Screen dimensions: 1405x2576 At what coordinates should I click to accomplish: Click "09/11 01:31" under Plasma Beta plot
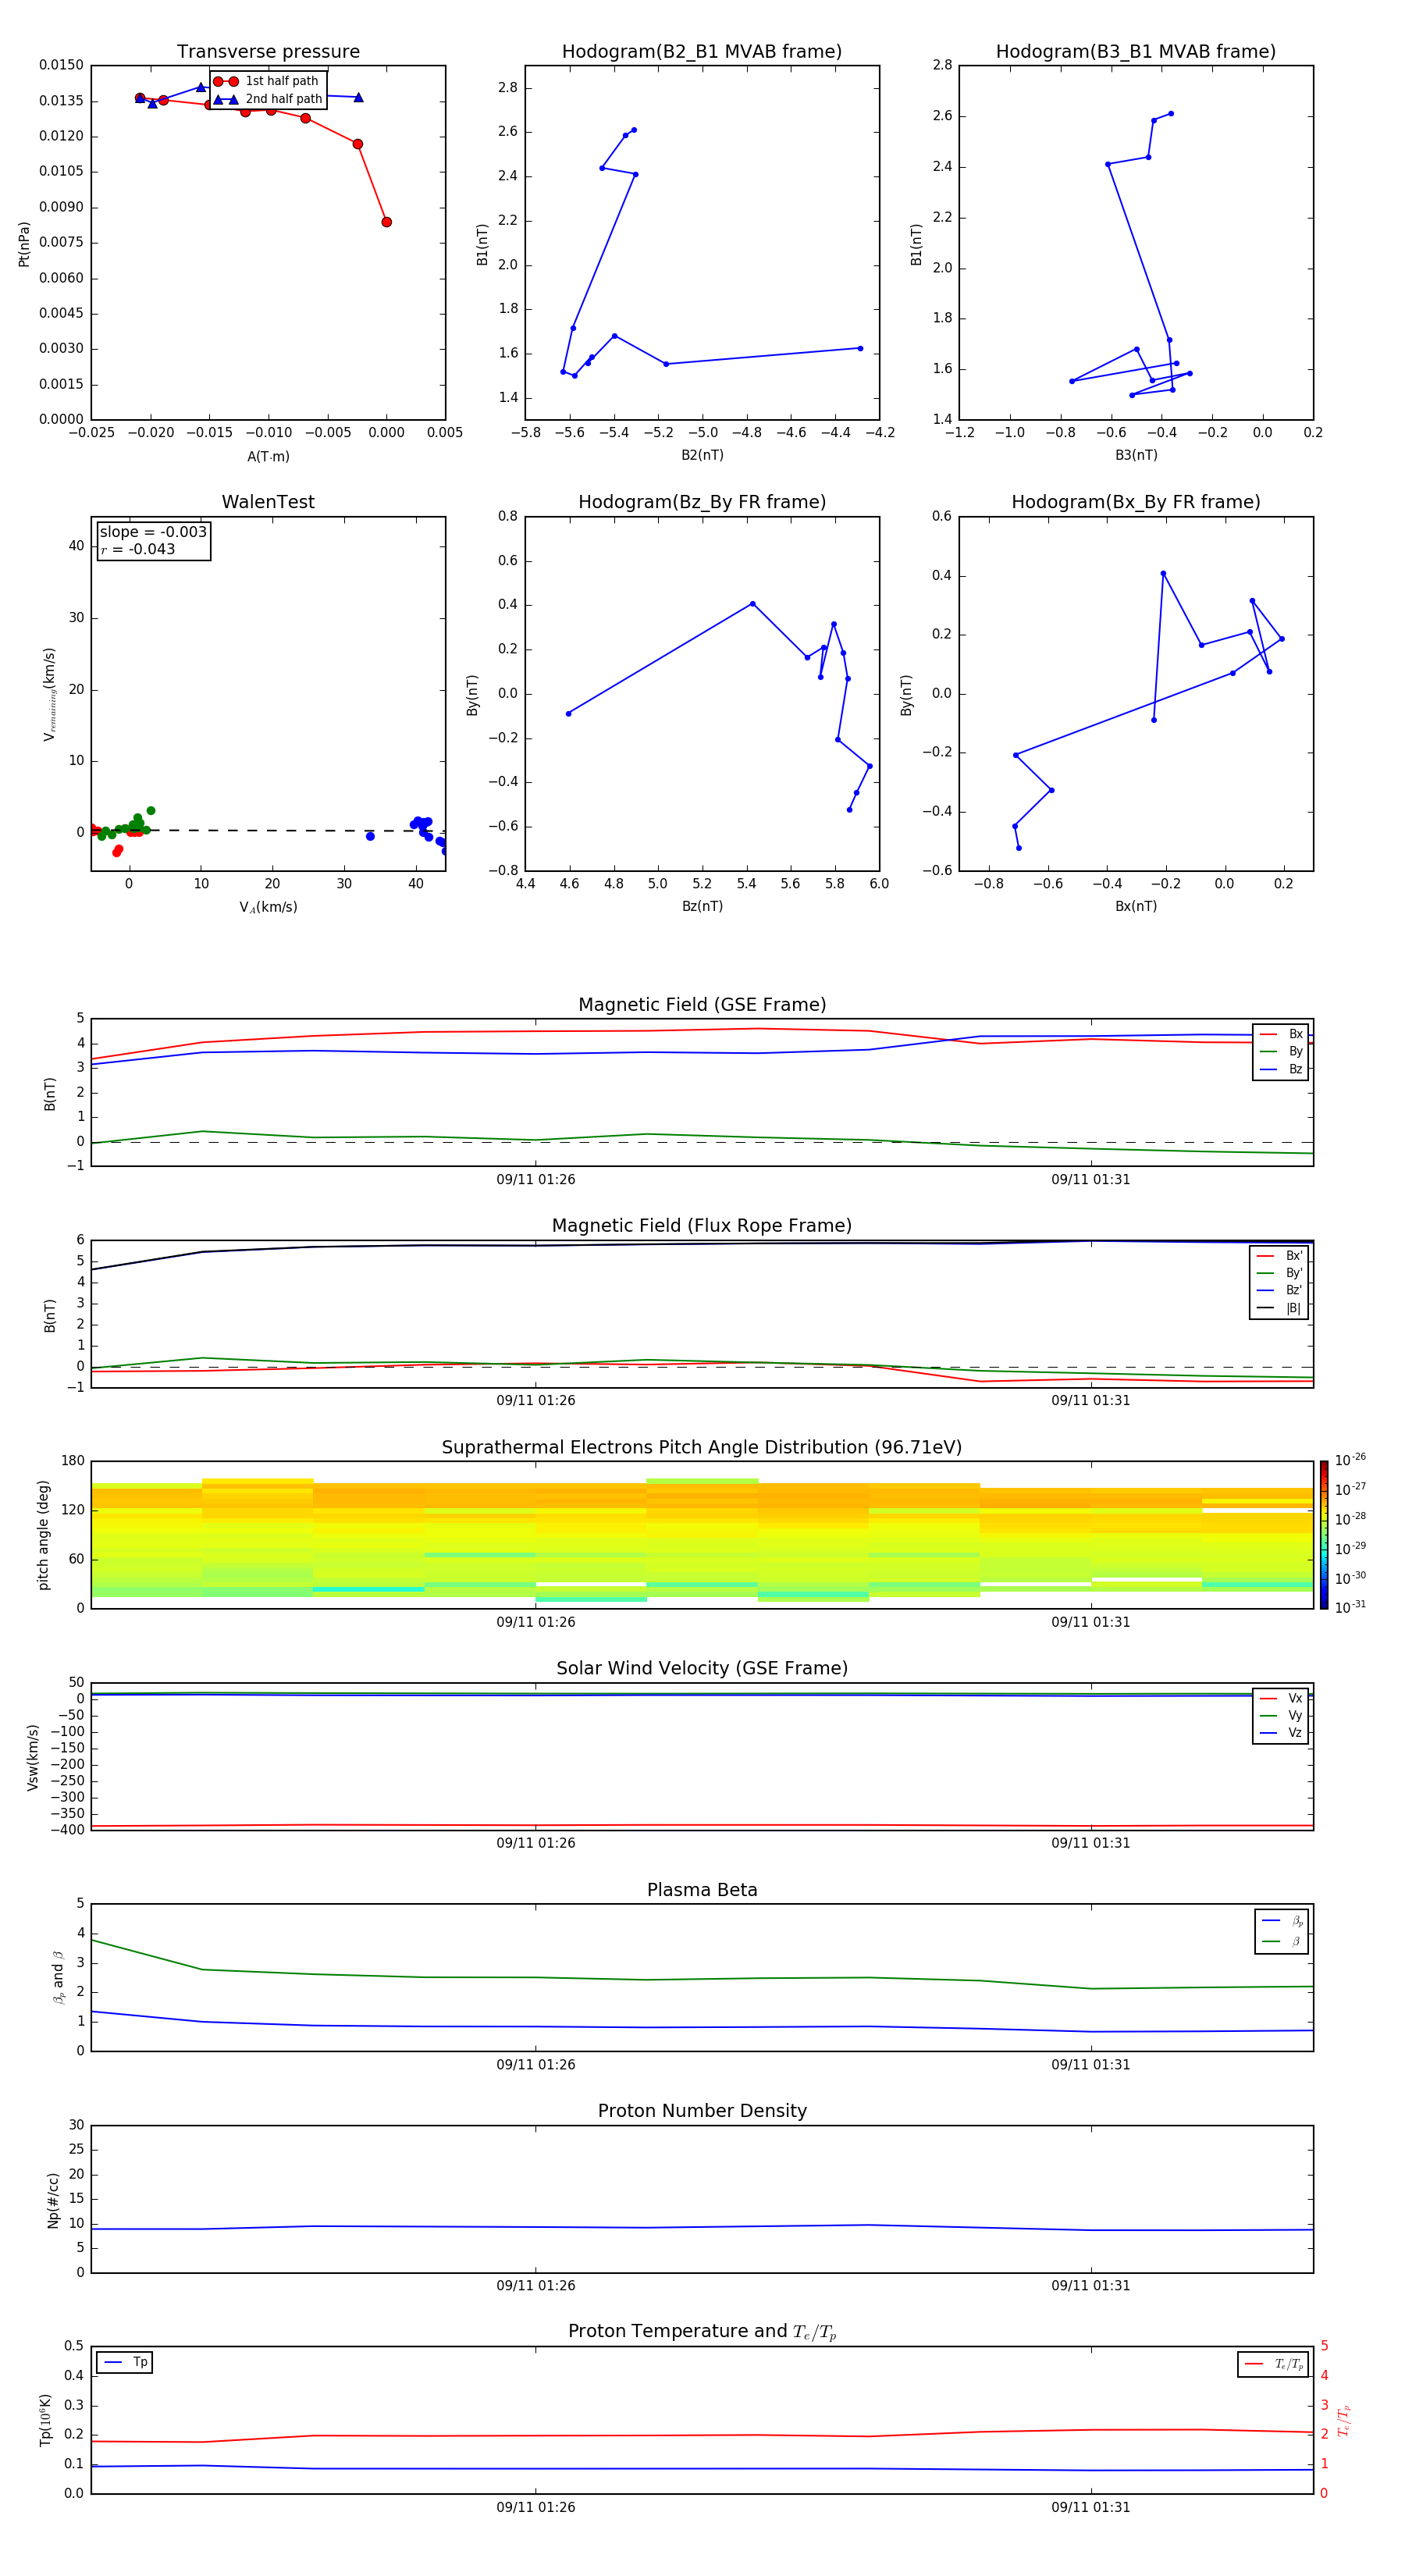[x=1091, y=2065]
